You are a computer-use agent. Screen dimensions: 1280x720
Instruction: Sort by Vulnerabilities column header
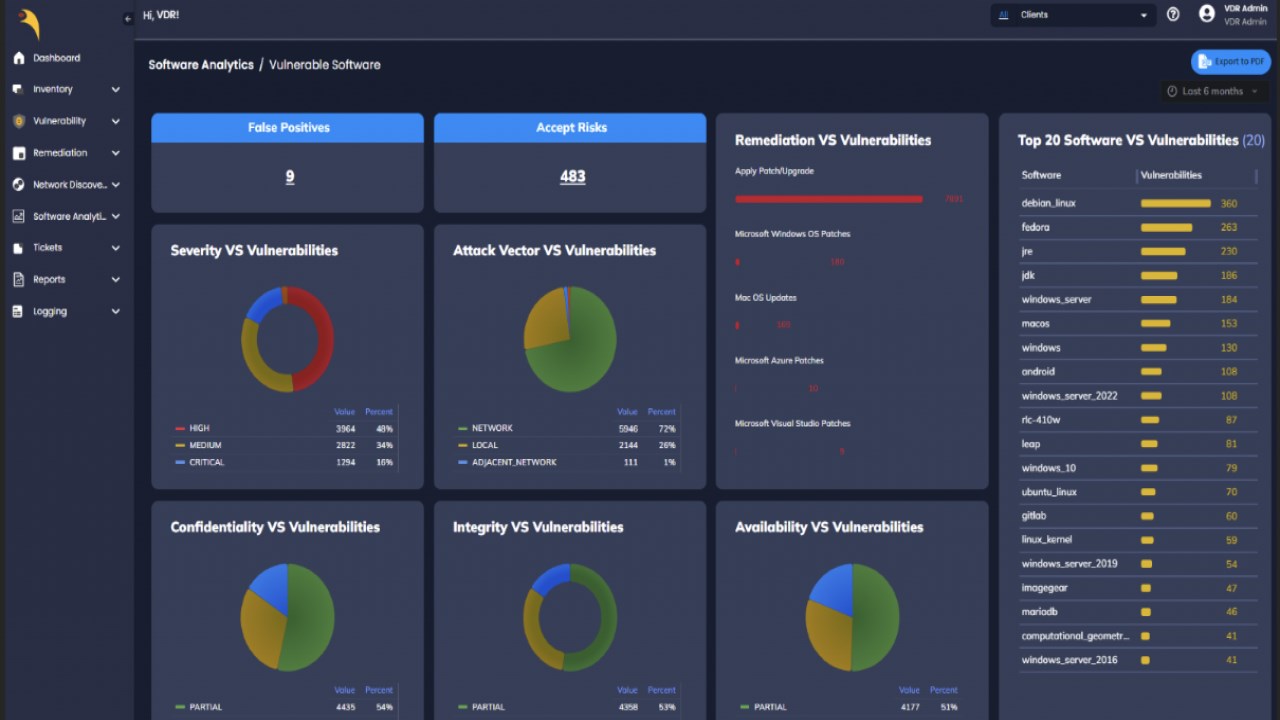click(x=1171, y=175)
